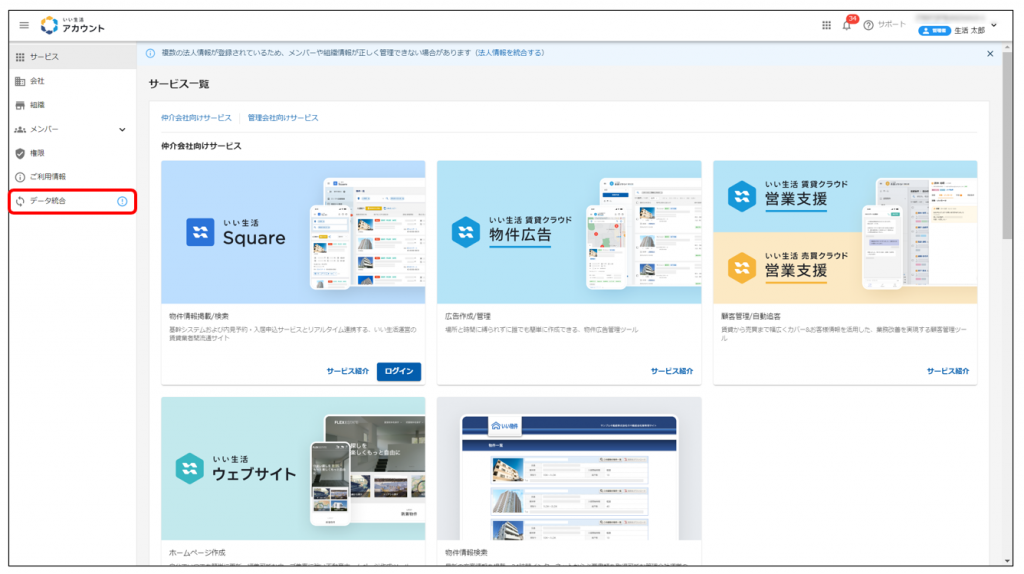This screenshot has height=574, width=1024.
Task: Open サービス紹介 for 営業支援 card
Action: (x=948, y=371)
